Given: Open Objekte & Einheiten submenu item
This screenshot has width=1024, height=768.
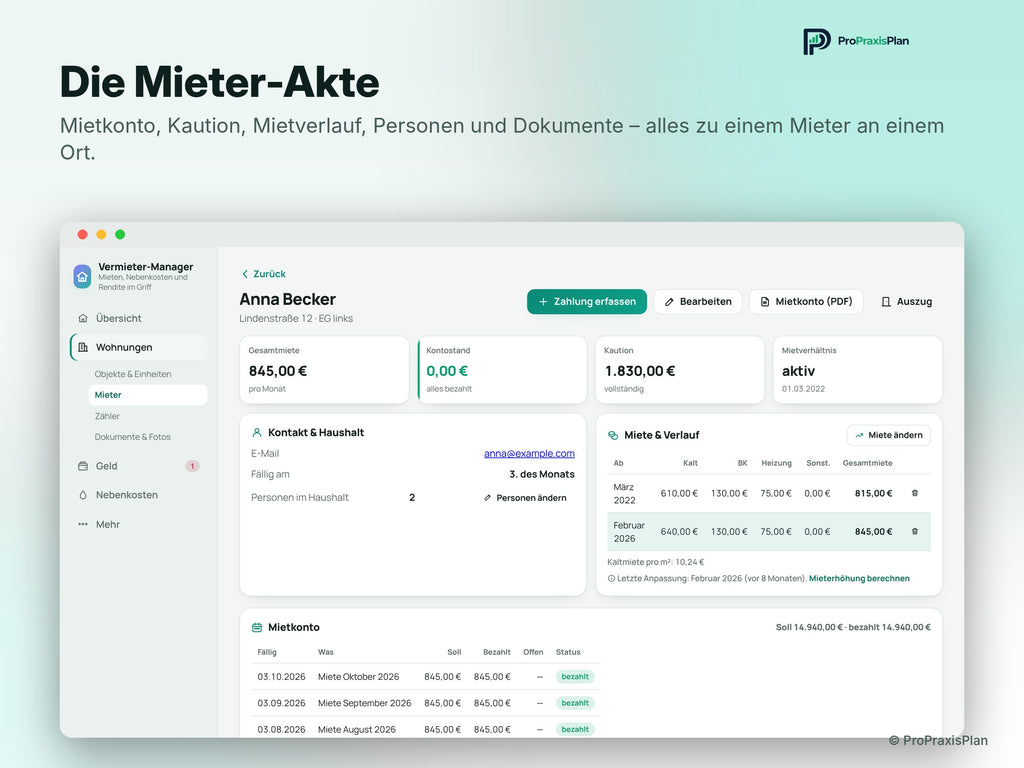Looking at the screenshot, I should click(x=133, y=374).
